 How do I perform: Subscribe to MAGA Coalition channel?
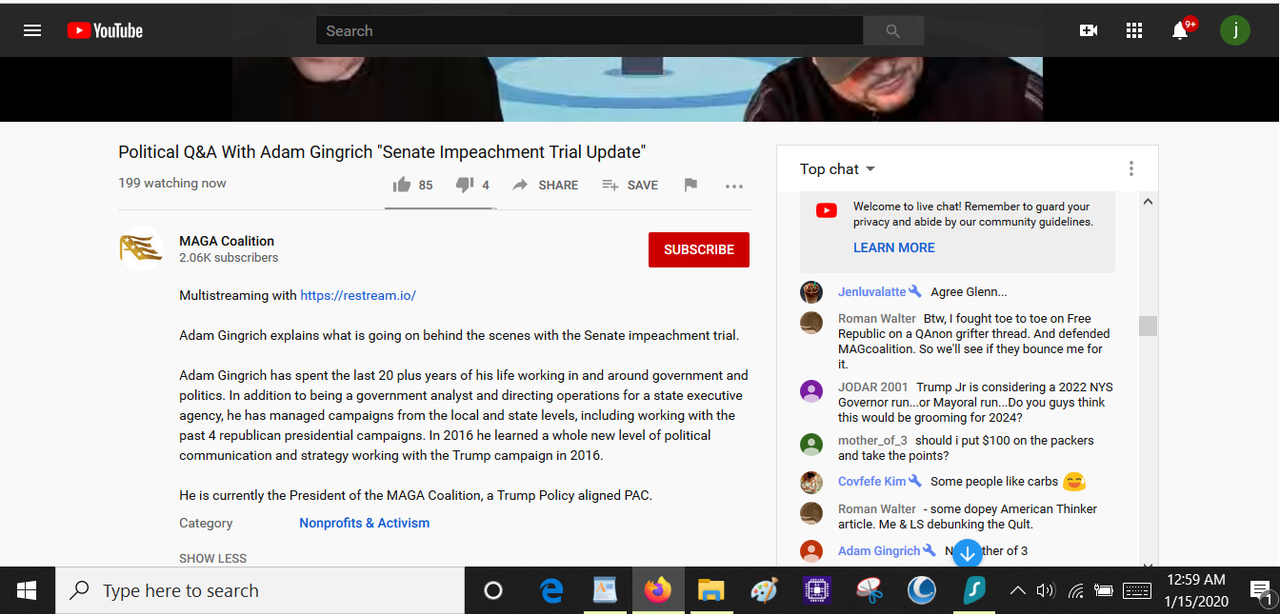(x=699, y=249)
